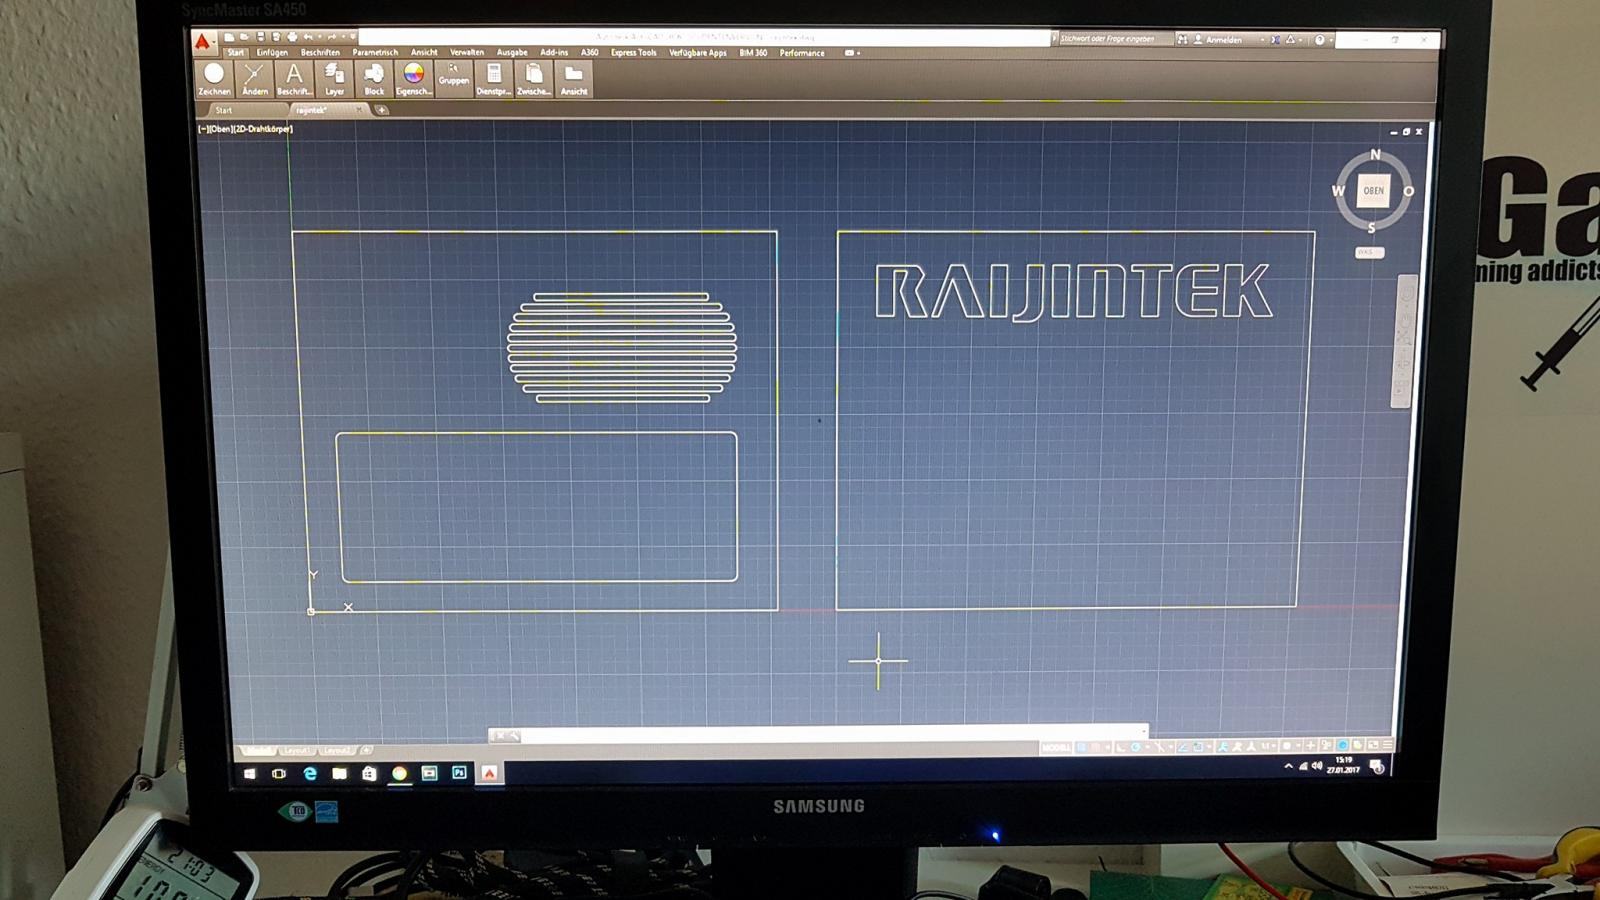This screenshot has height=900, width=1600.
Task: Click the N compass direction on ViewCube
Action: (x=1375, y=155)
